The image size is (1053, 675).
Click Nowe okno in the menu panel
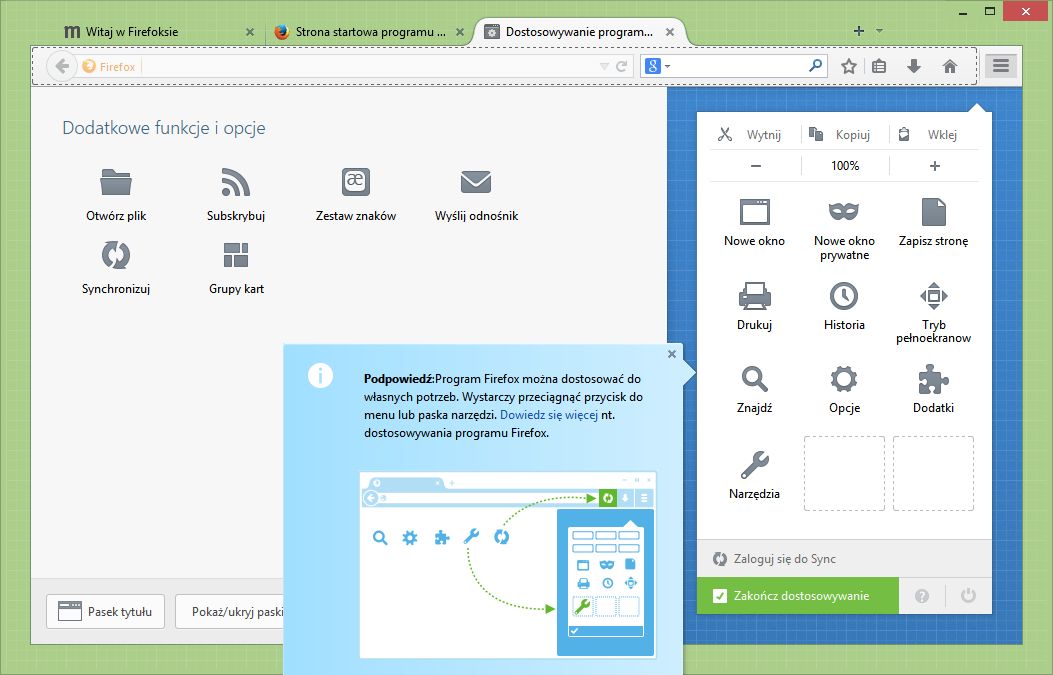(754, 223)
